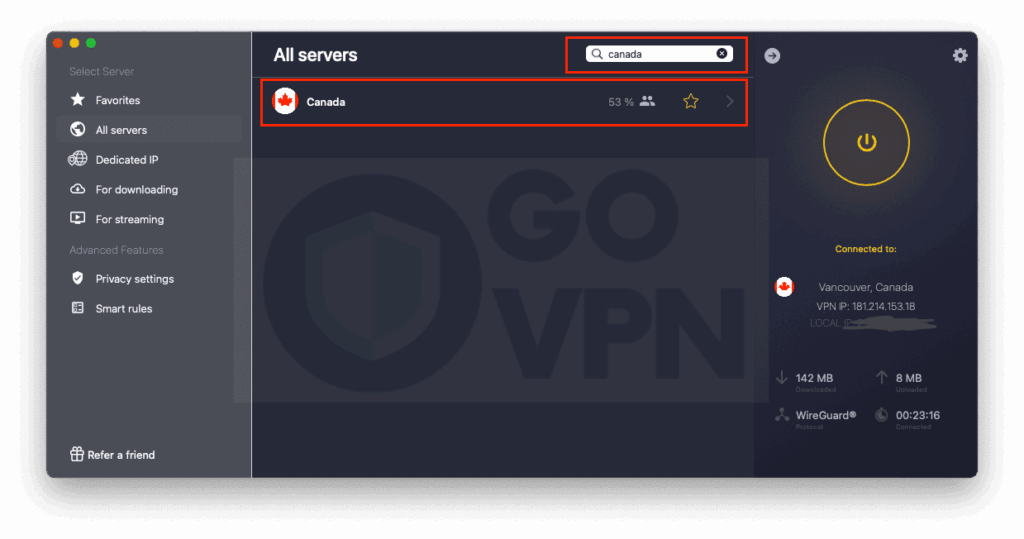Click the Refer a friend gift icon

[77, 455]
